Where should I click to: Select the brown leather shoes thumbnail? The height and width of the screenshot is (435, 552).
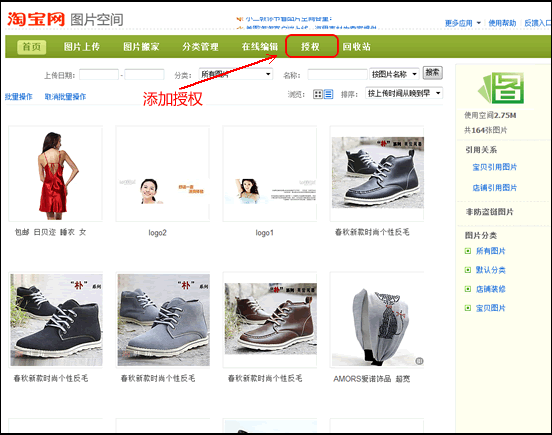pyautogui.click(x=270, y=320)
